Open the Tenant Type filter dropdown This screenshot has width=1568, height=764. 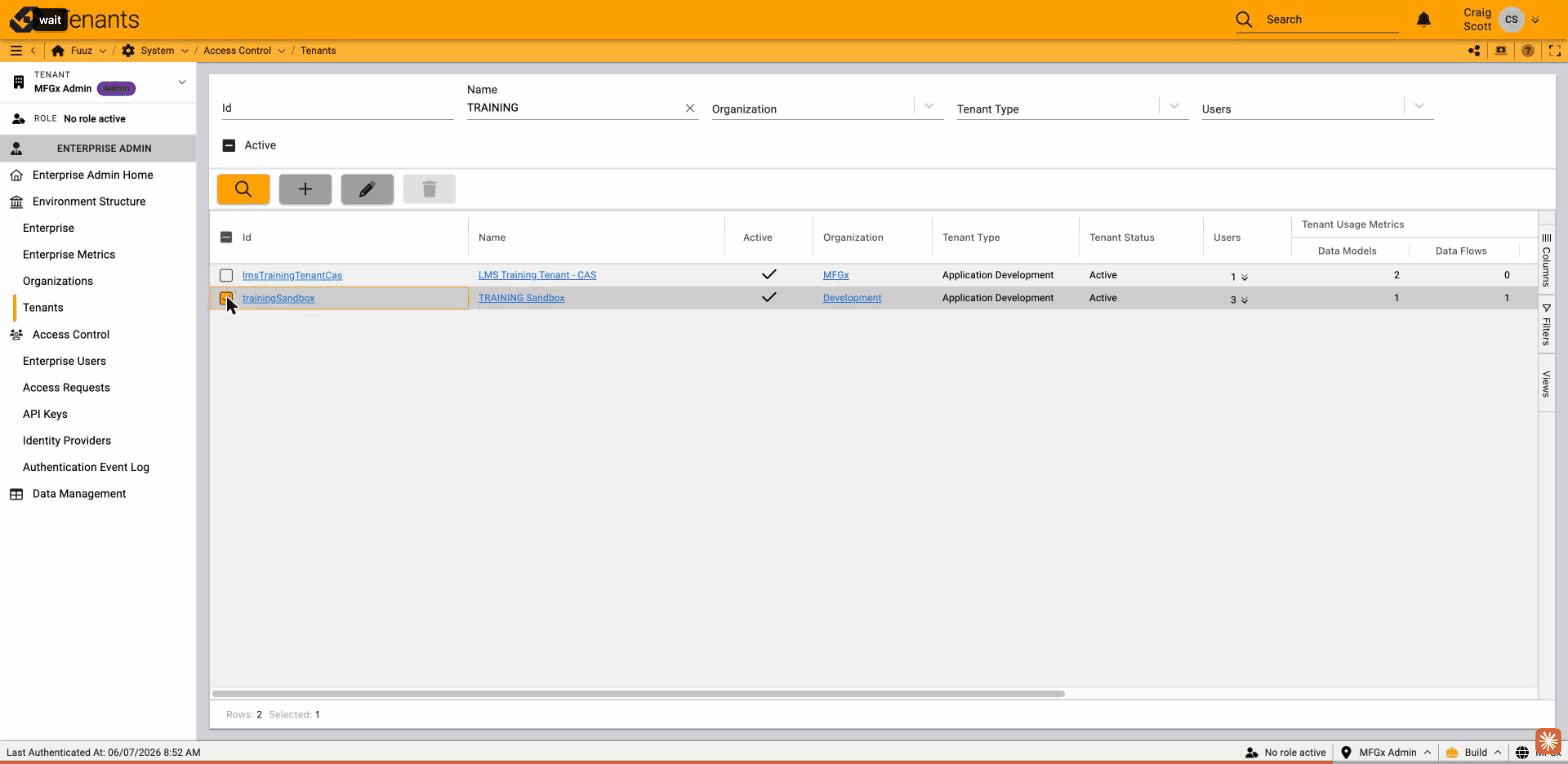click(1174, 106)
